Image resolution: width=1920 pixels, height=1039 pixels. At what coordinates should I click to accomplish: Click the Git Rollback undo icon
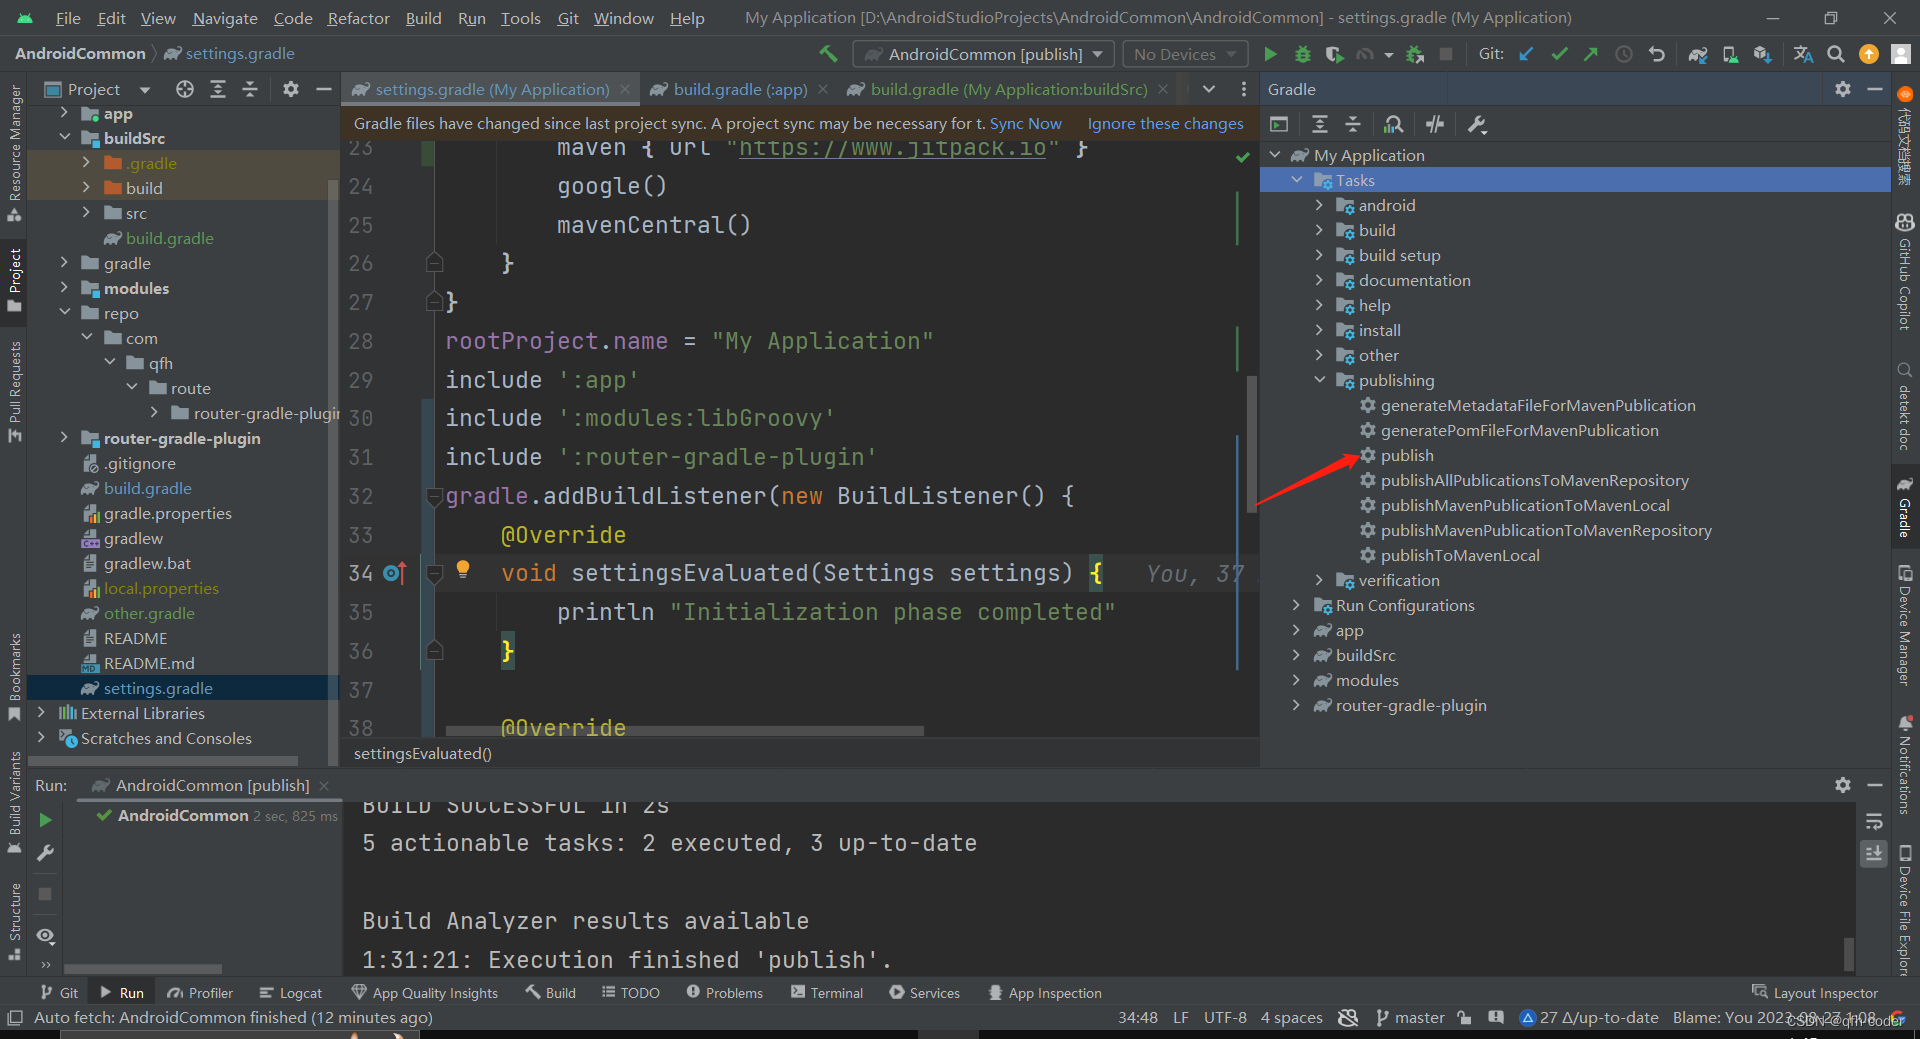click(x=1657, y=54)
